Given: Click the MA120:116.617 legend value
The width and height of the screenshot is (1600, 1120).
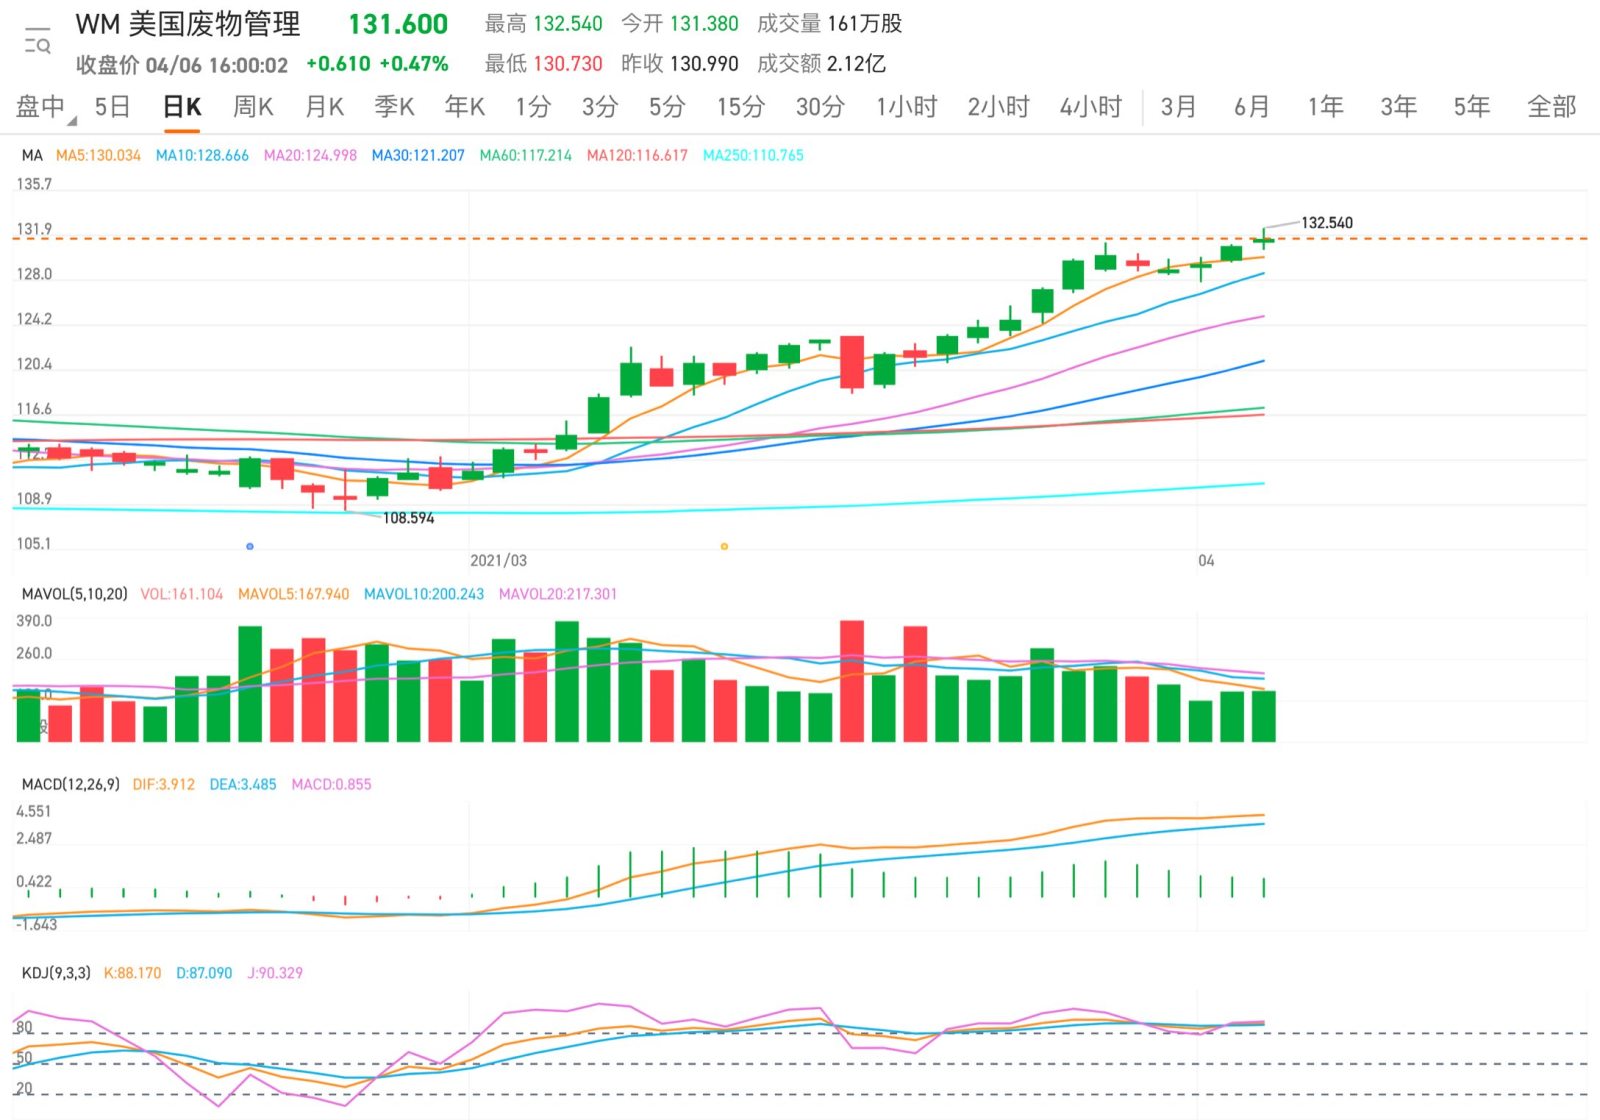Looking at the screenshot, I should 637,155.
